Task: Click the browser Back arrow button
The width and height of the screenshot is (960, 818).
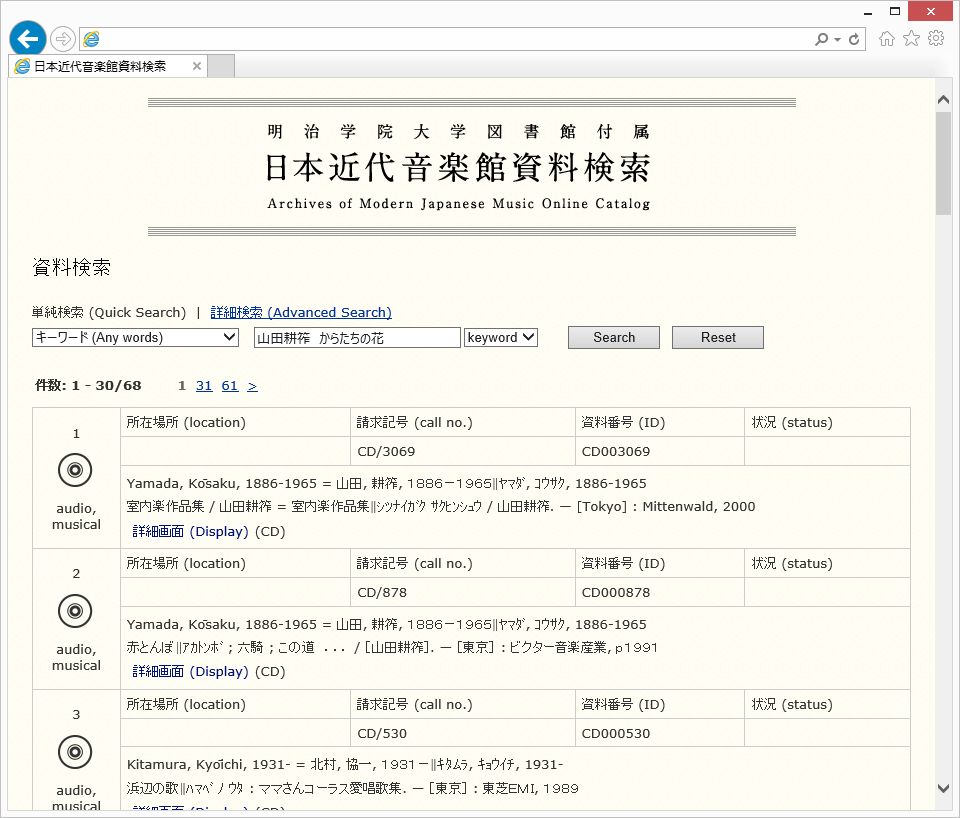Action: click(x=28, y=39)
